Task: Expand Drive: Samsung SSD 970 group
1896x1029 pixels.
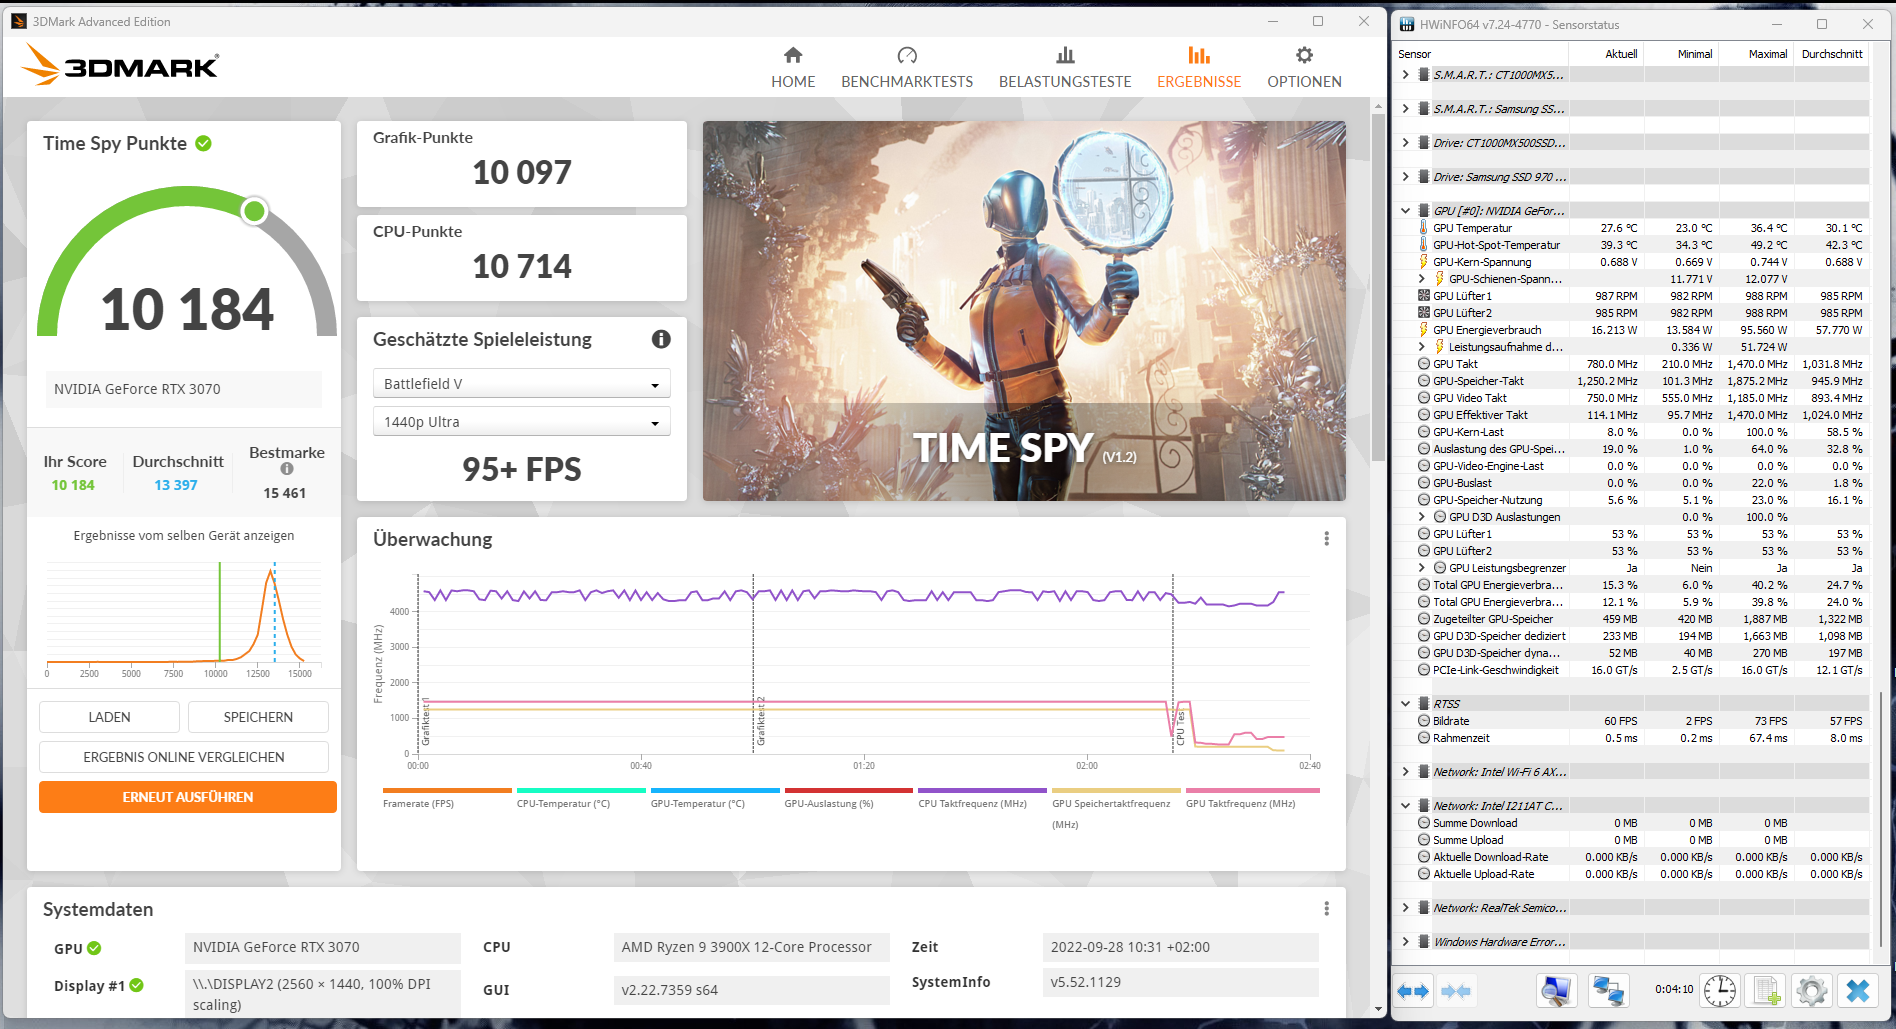Action: point(1405,177)
